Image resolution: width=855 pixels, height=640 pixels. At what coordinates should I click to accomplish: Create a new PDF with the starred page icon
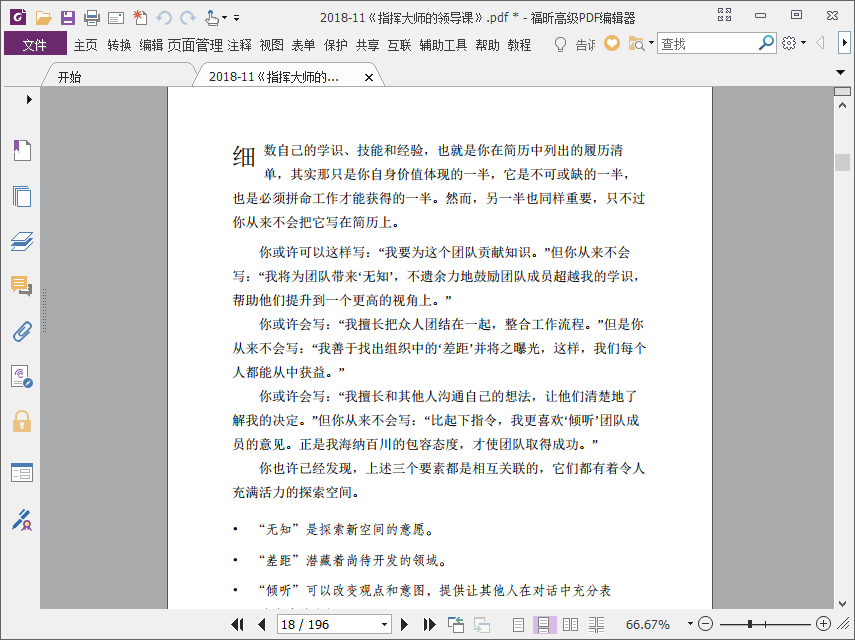[140, 17]
